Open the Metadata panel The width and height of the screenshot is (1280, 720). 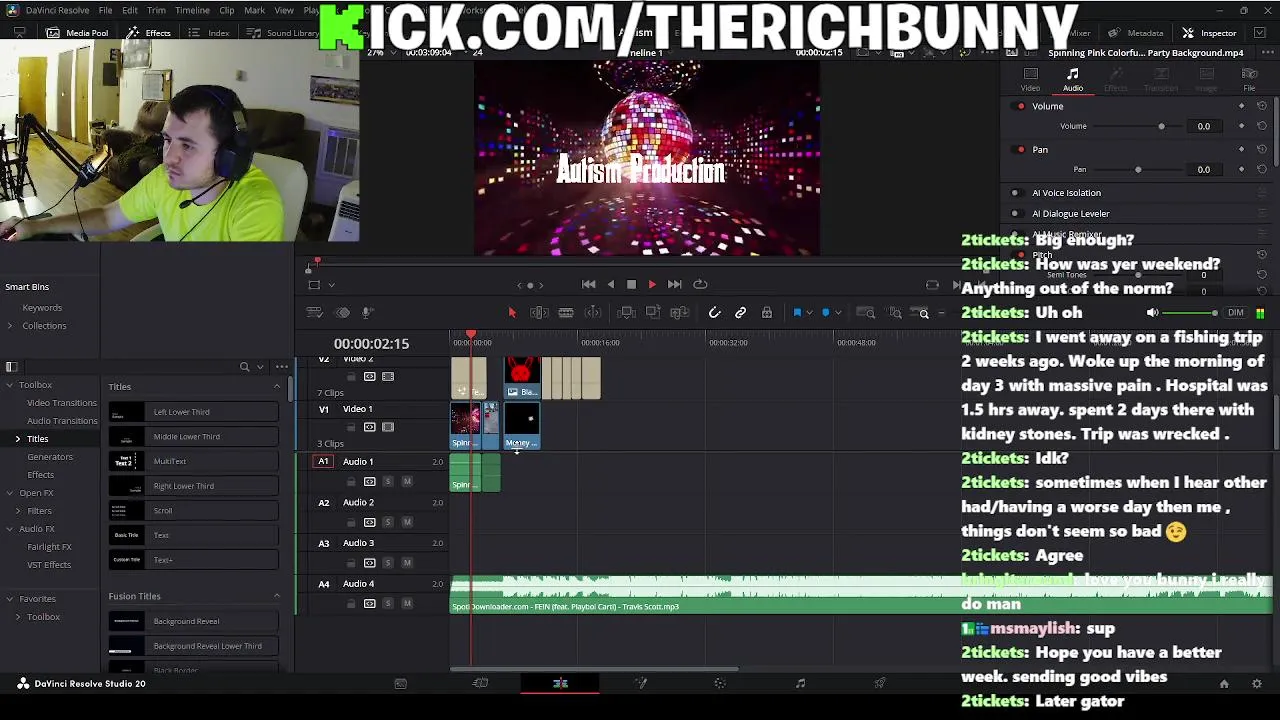coord(1136,33)
